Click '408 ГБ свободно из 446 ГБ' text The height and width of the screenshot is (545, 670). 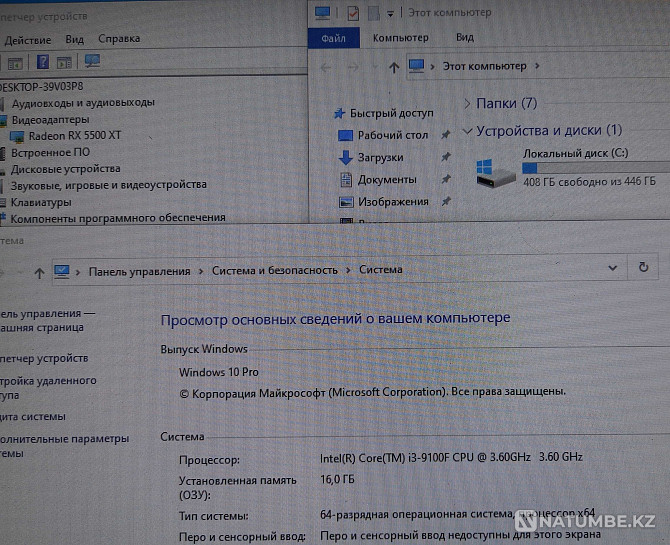589,182
